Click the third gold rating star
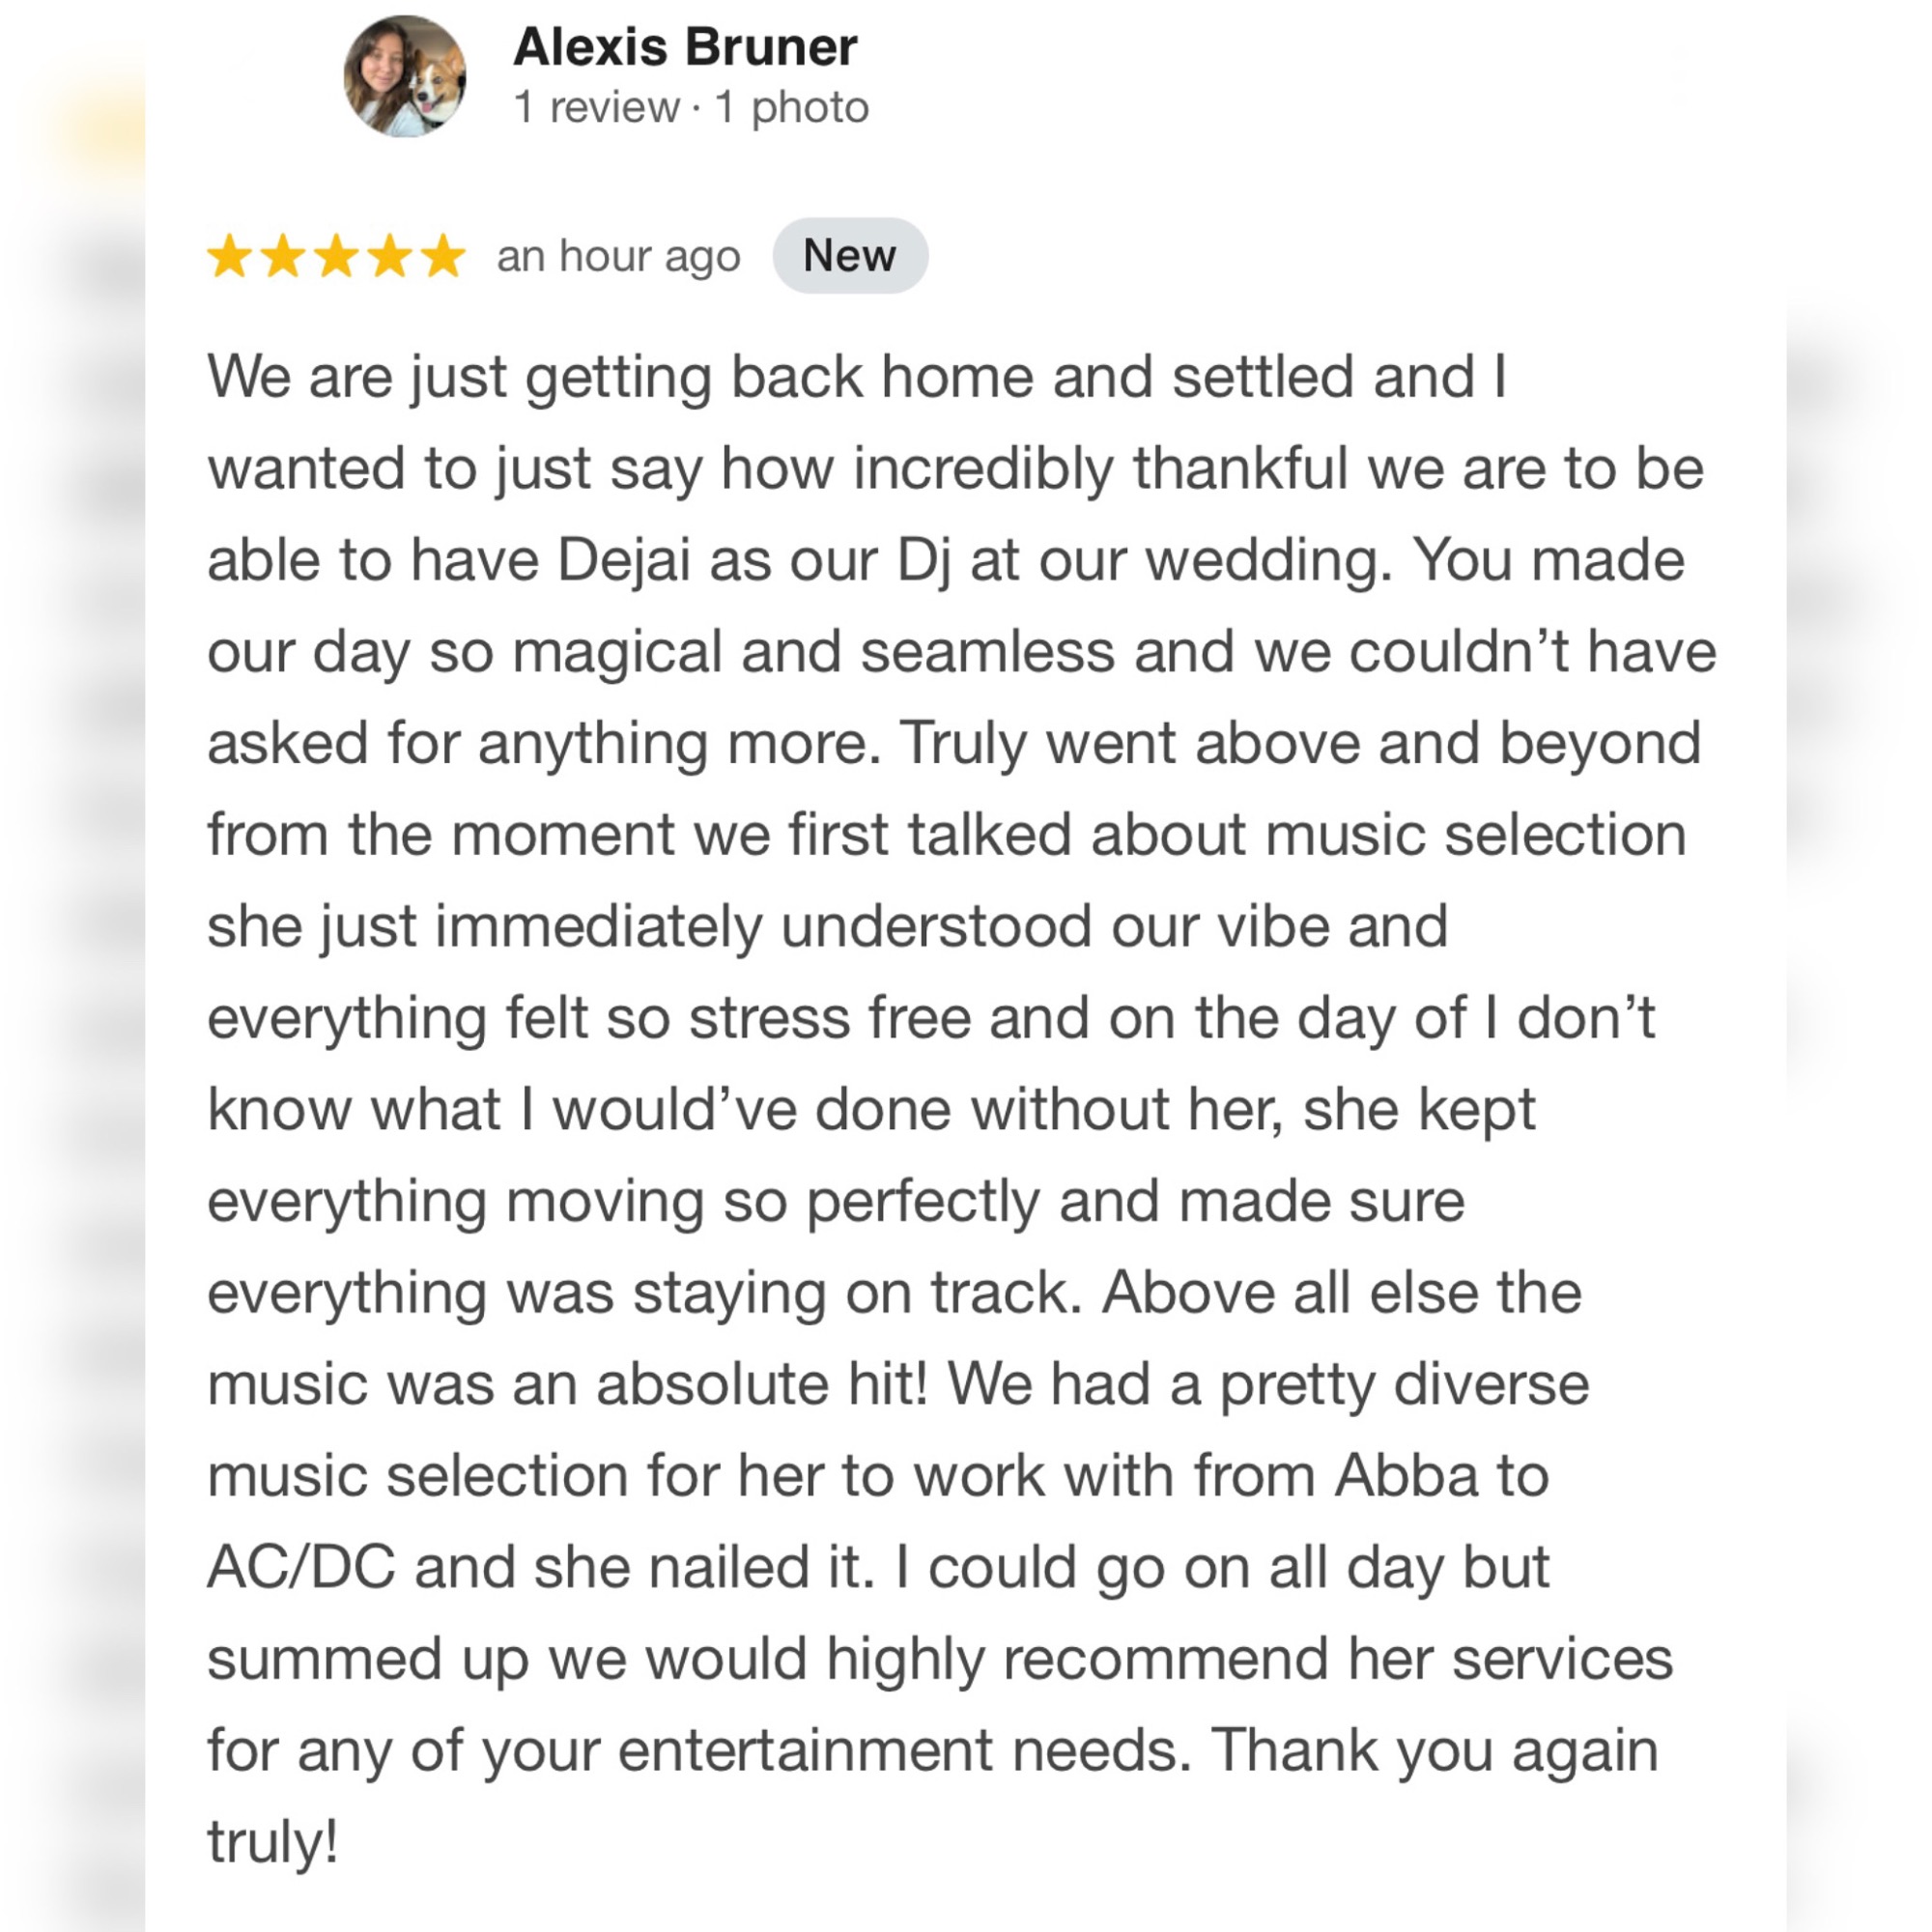The image size is (1932, 1932). [336, 256]
